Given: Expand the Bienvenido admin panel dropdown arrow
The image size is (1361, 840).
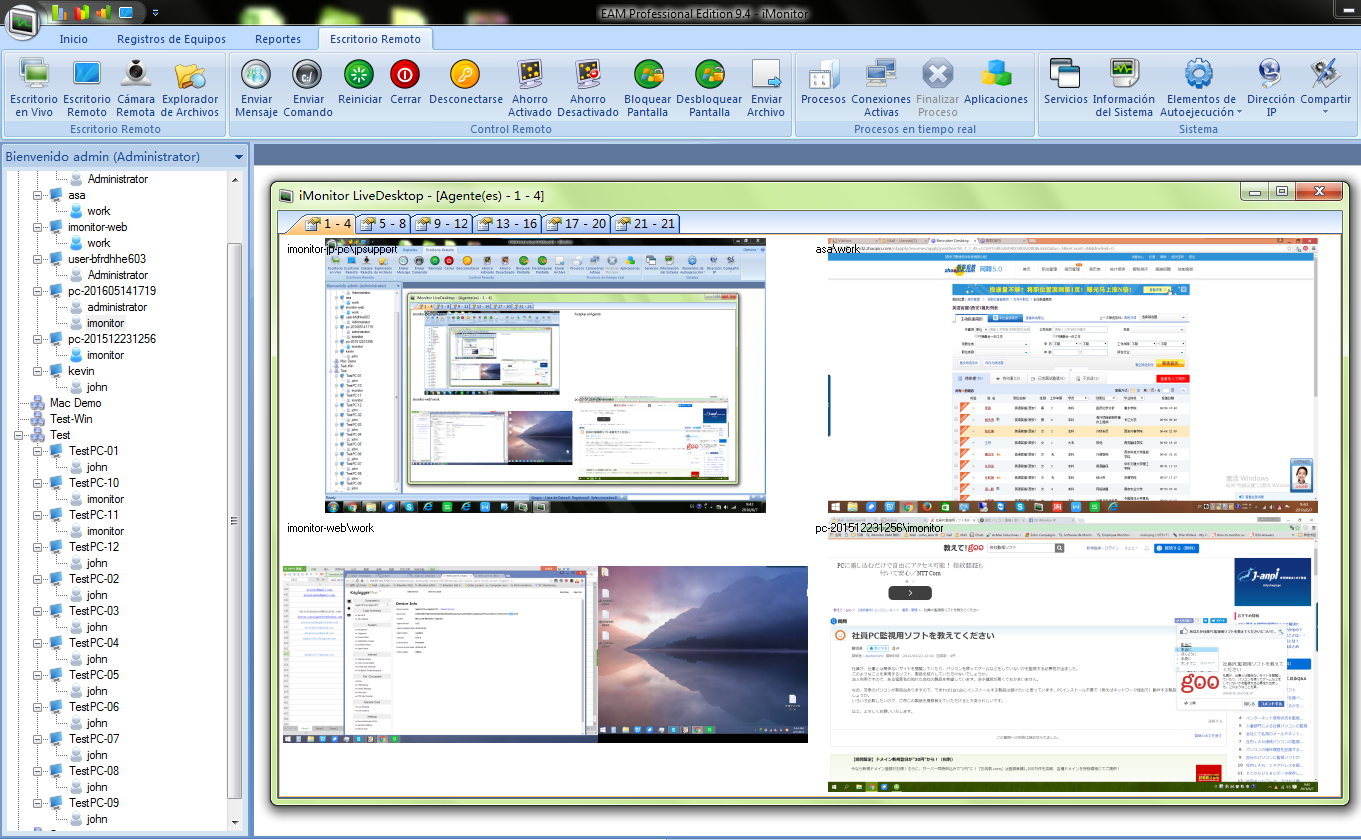Looking at the screenshot, I should tap(239, 157).
